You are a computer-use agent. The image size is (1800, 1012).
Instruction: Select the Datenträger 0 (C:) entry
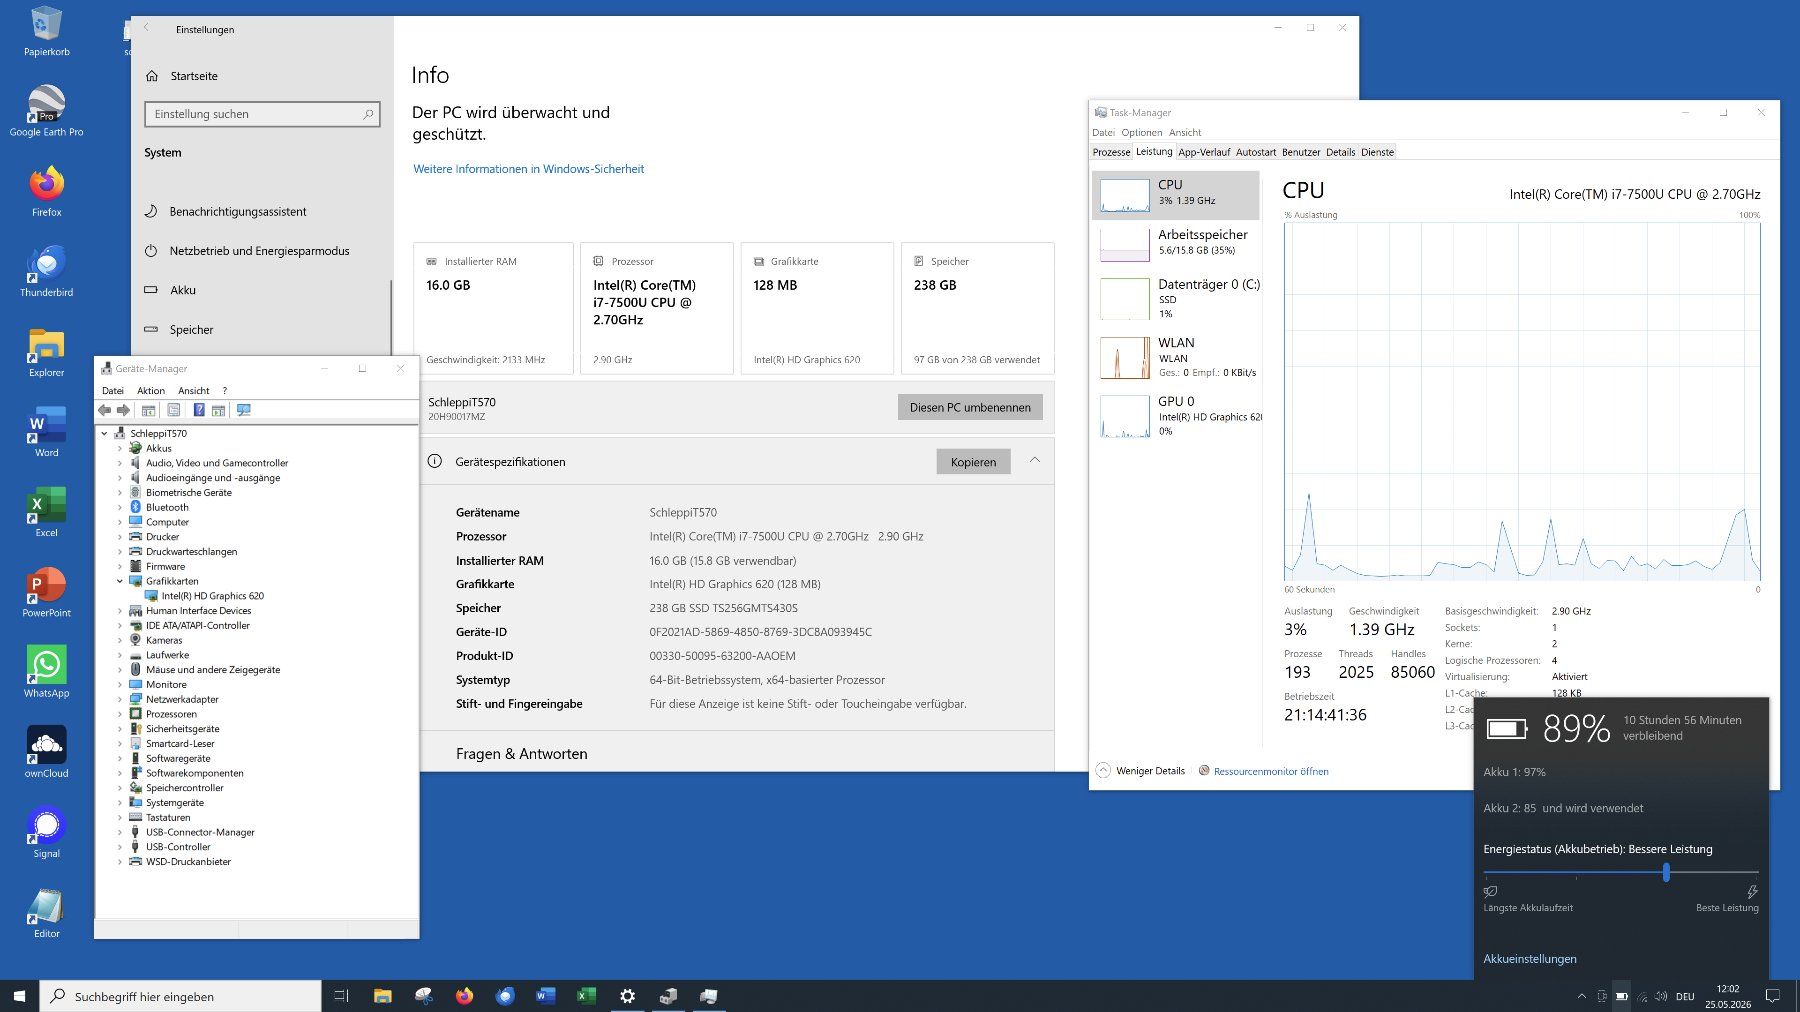pos(1176,299)
